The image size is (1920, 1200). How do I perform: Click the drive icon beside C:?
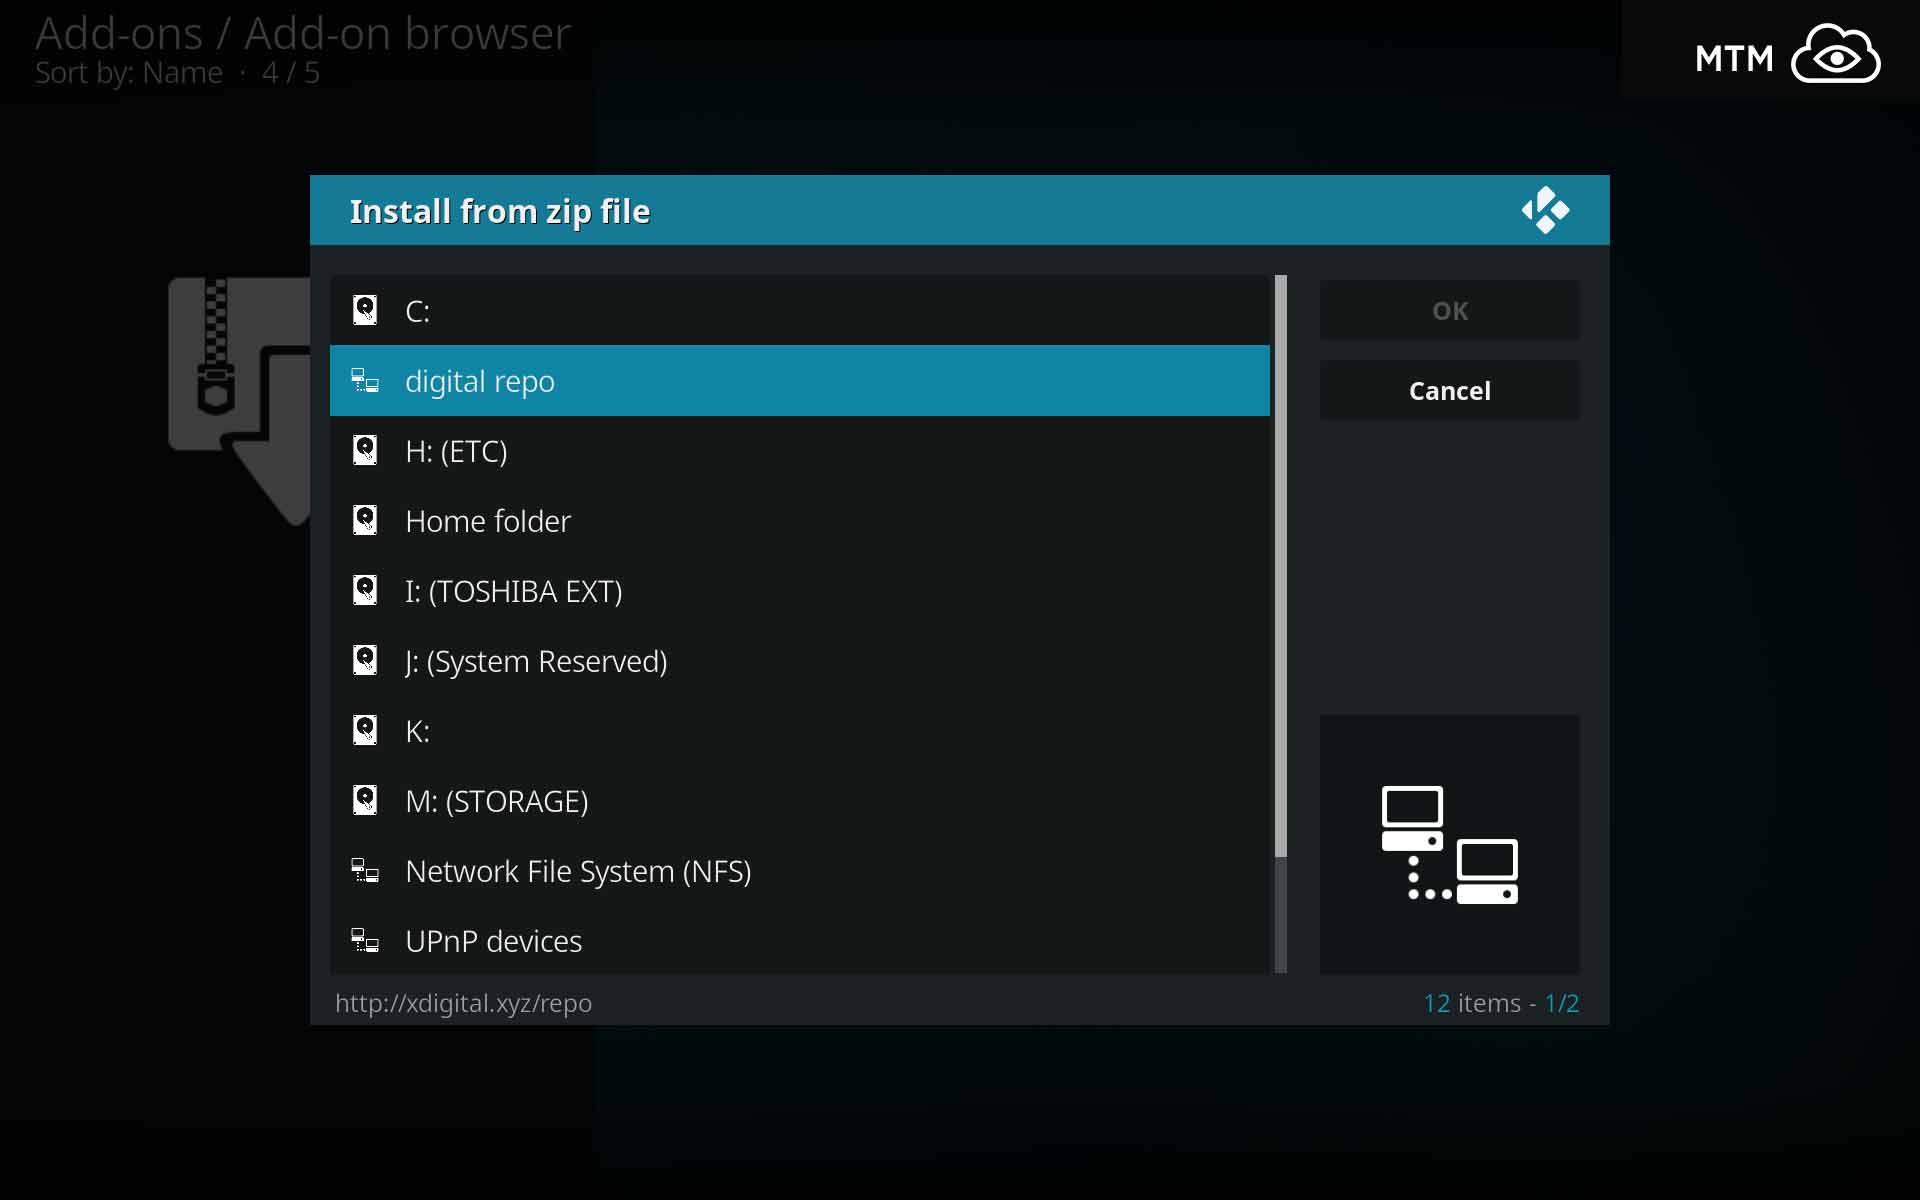point(365,310)
